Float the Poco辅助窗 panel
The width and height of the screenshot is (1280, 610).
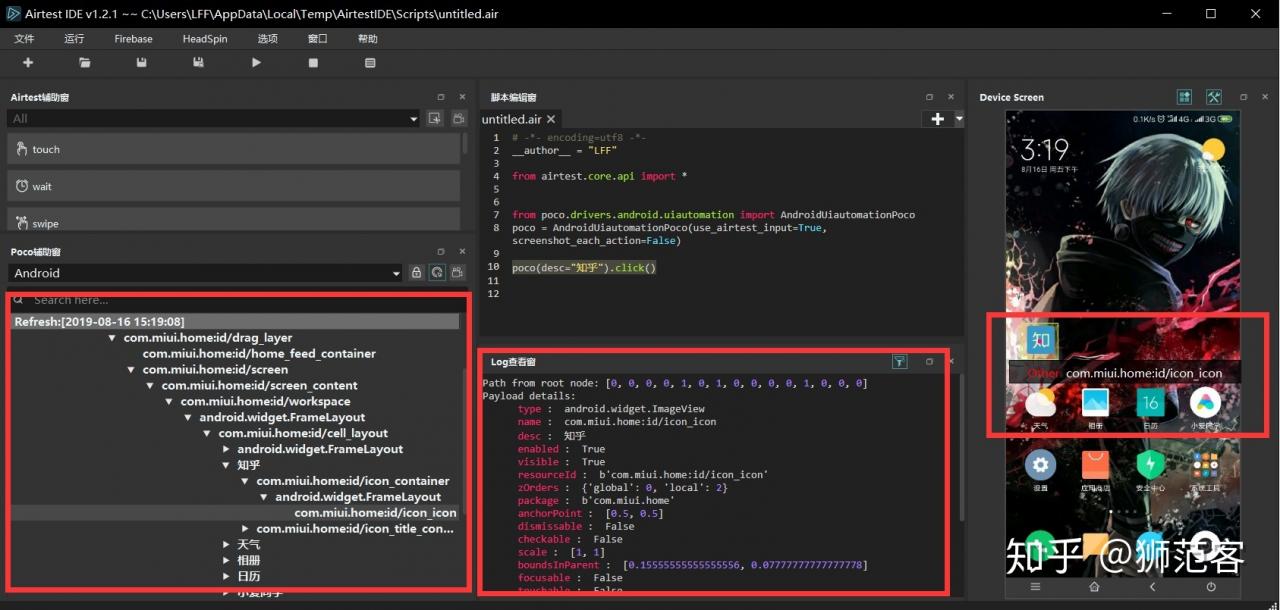(441, 252)
